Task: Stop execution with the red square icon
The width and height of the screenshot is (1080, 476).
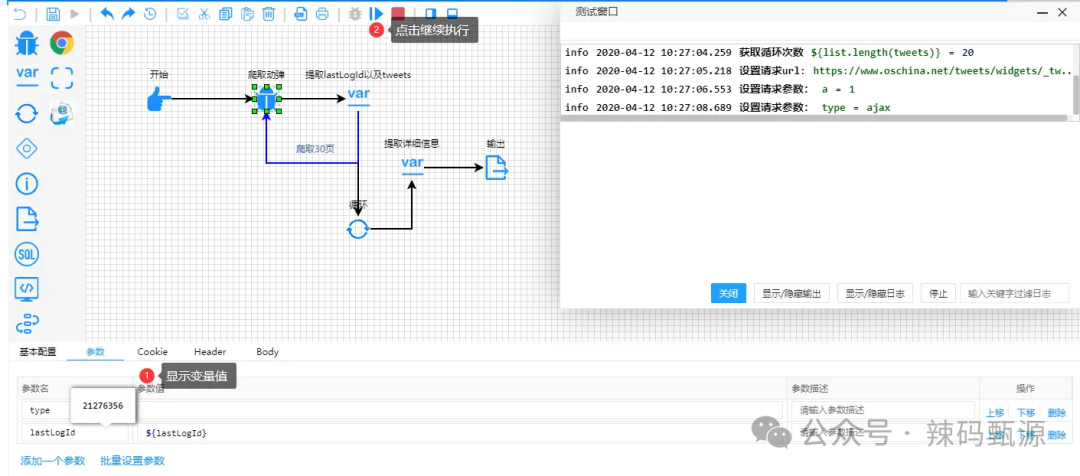Action: (x=397, y=13)
